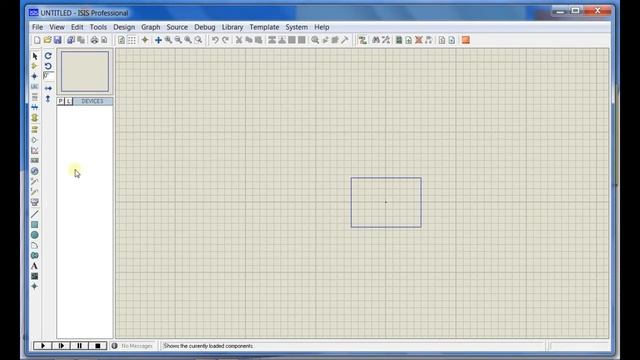Toggle Wire Autorouter icon
640x360 pixels.
362,40
